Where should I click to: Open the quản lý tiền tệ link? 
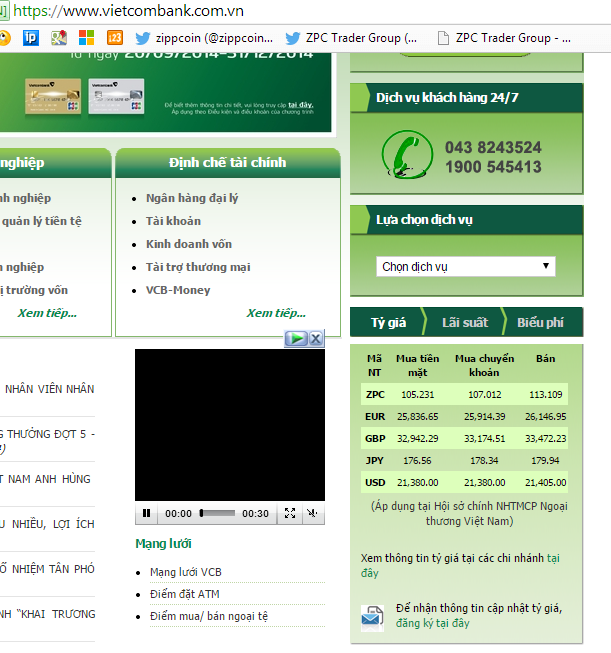pos(41,221)
